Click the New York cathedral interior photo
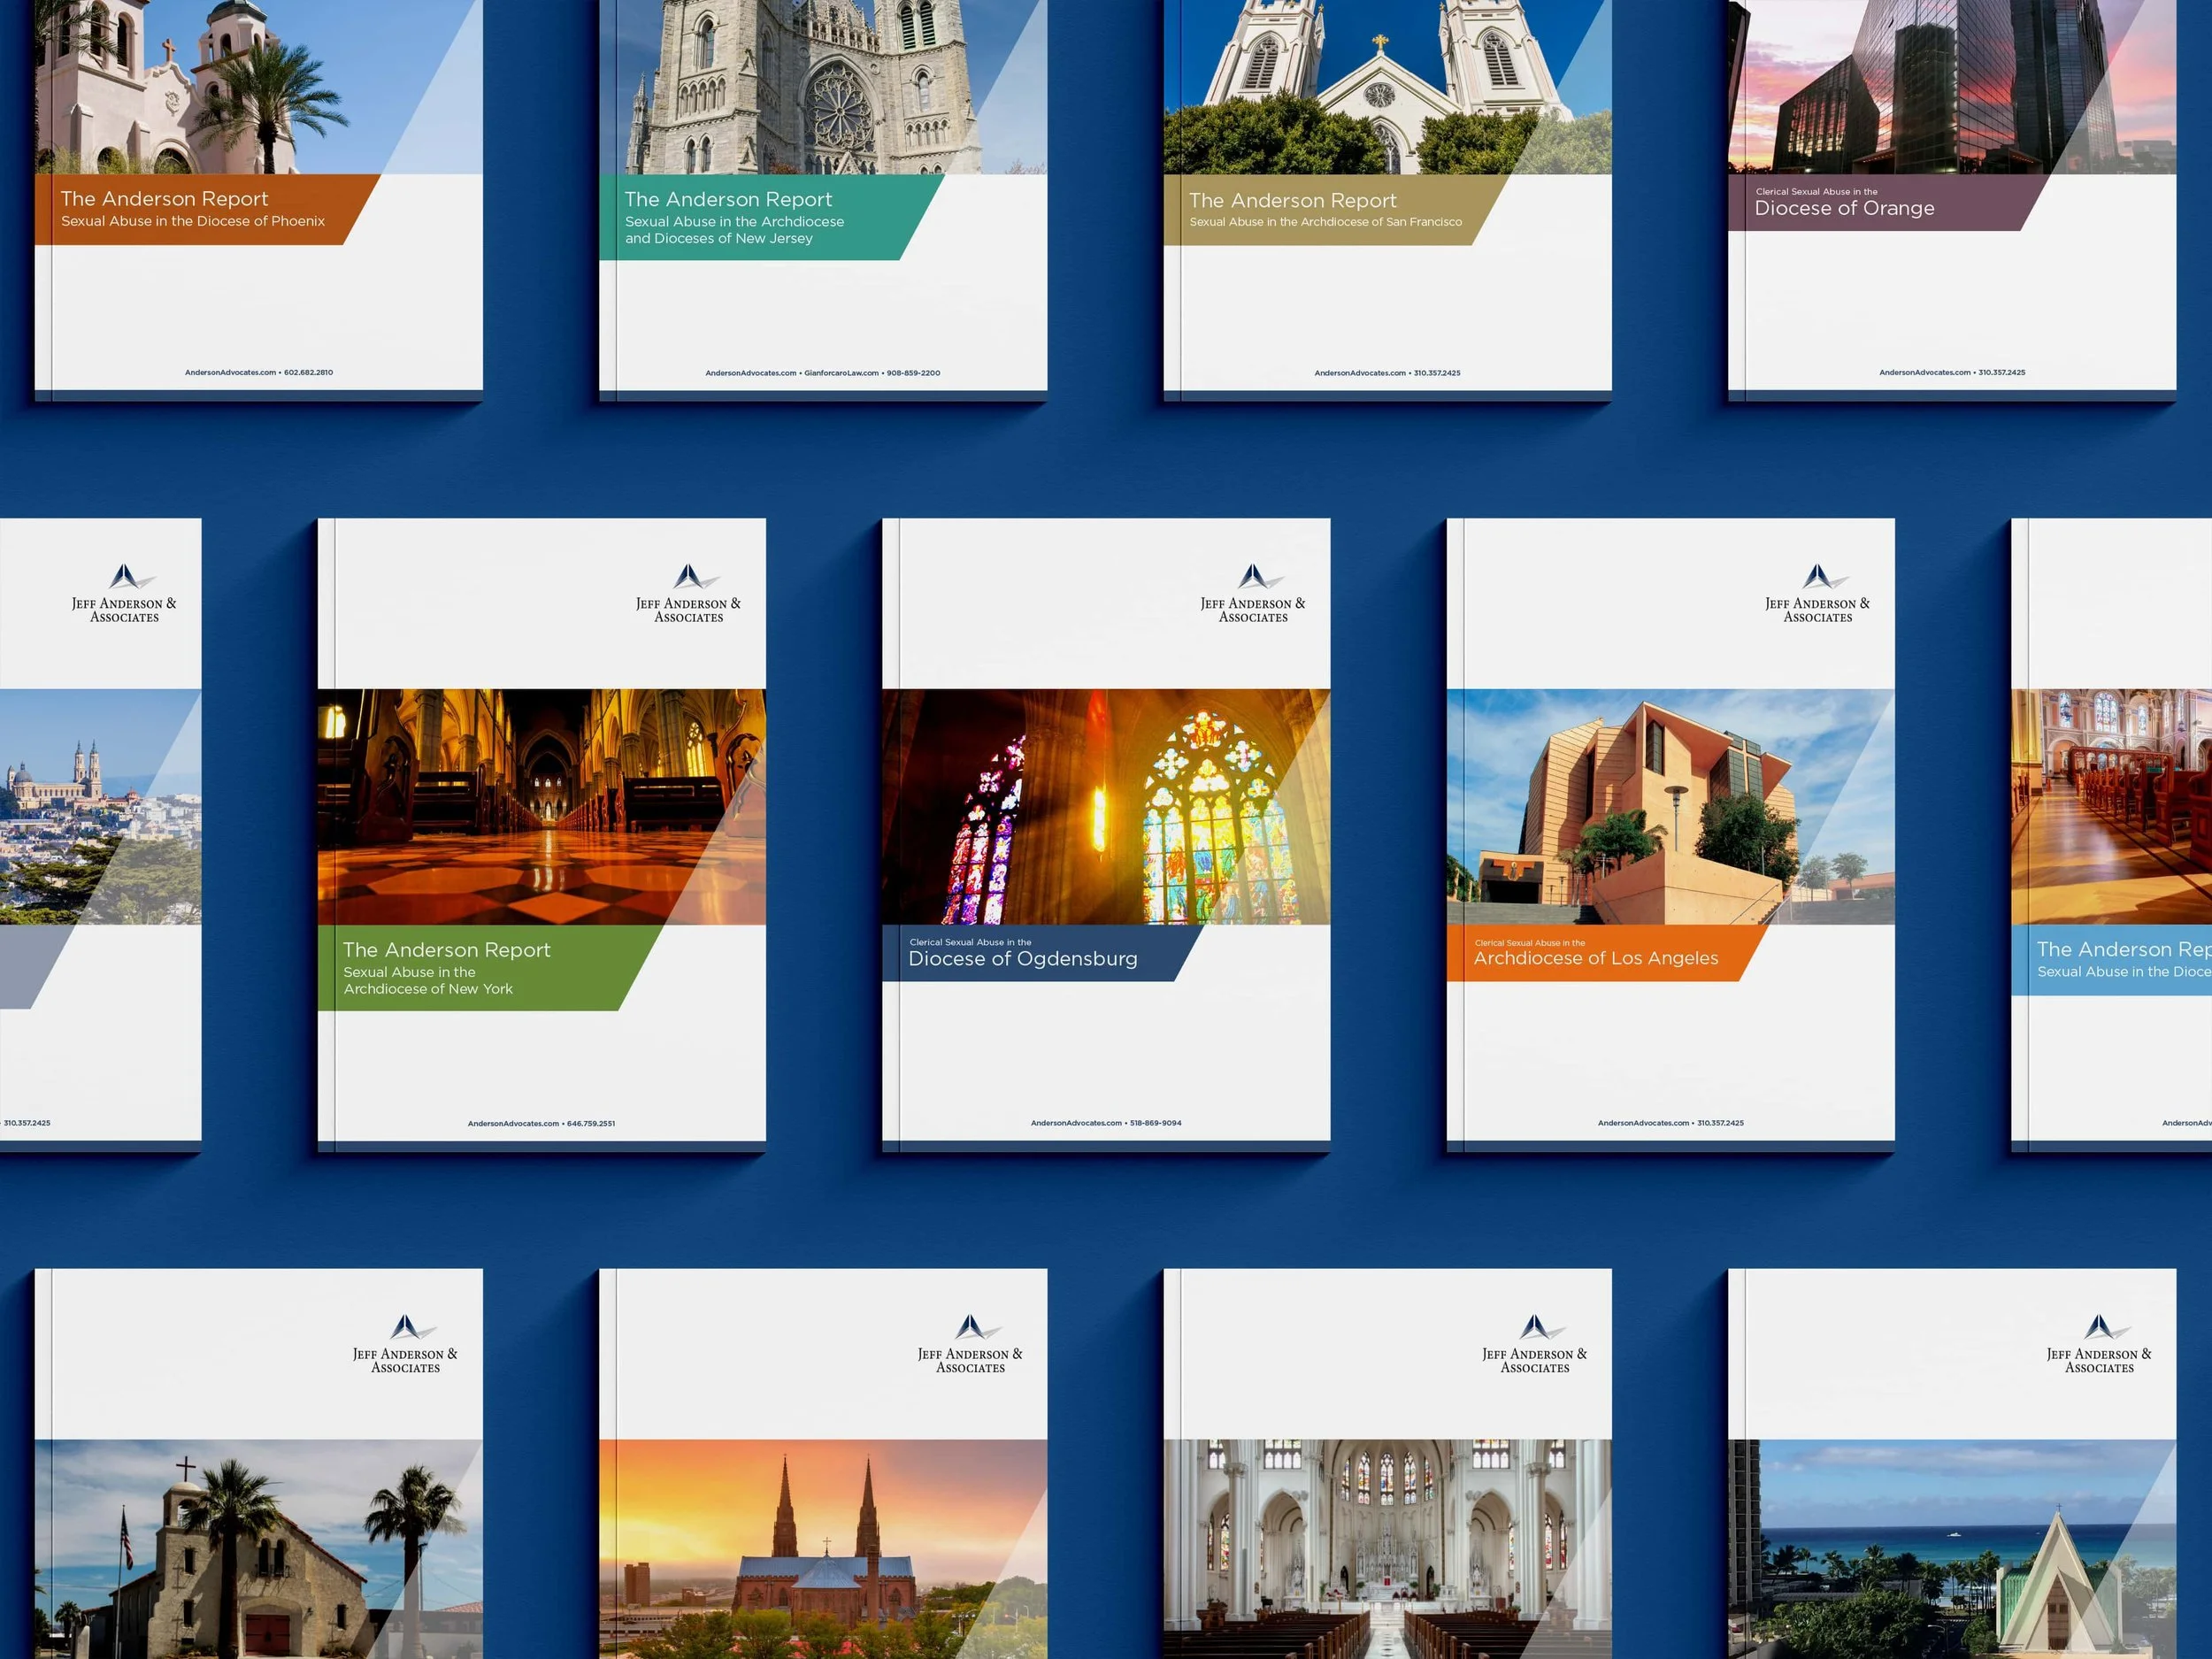This screenshot has width=2212, height=1659. pyautogui.click(x=541, y=806)
